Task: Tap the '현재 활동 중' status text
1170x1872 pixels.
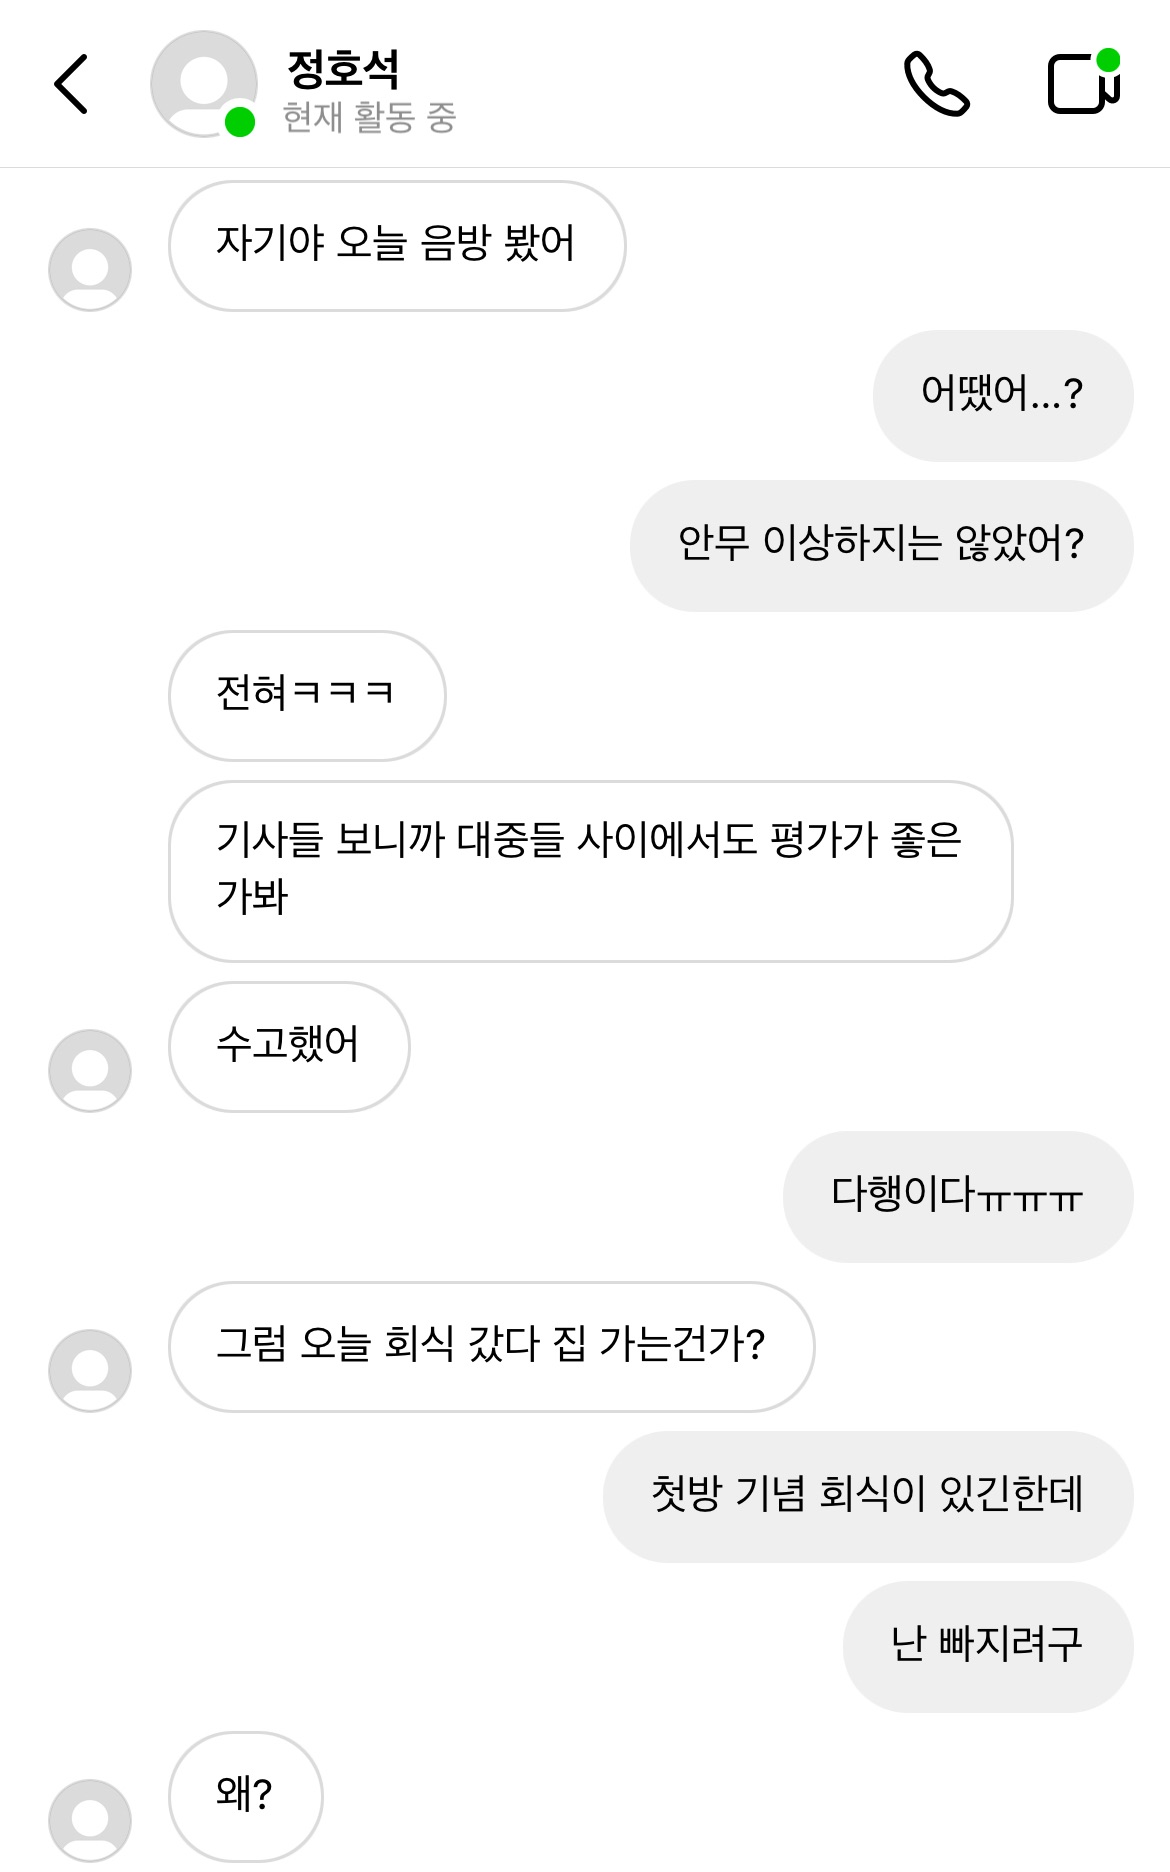Action: pos(369,118)
